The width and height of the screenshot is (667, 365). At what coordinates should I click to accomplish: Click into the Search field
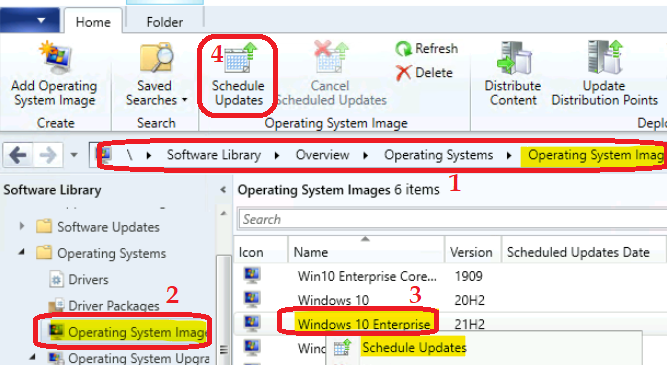[452, 220]
